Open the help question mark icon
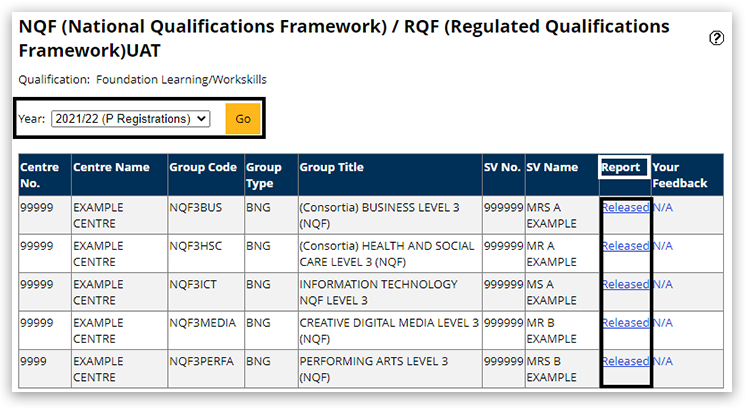The height and width of the screenshot is (410, 750). (x=716, y=38)
